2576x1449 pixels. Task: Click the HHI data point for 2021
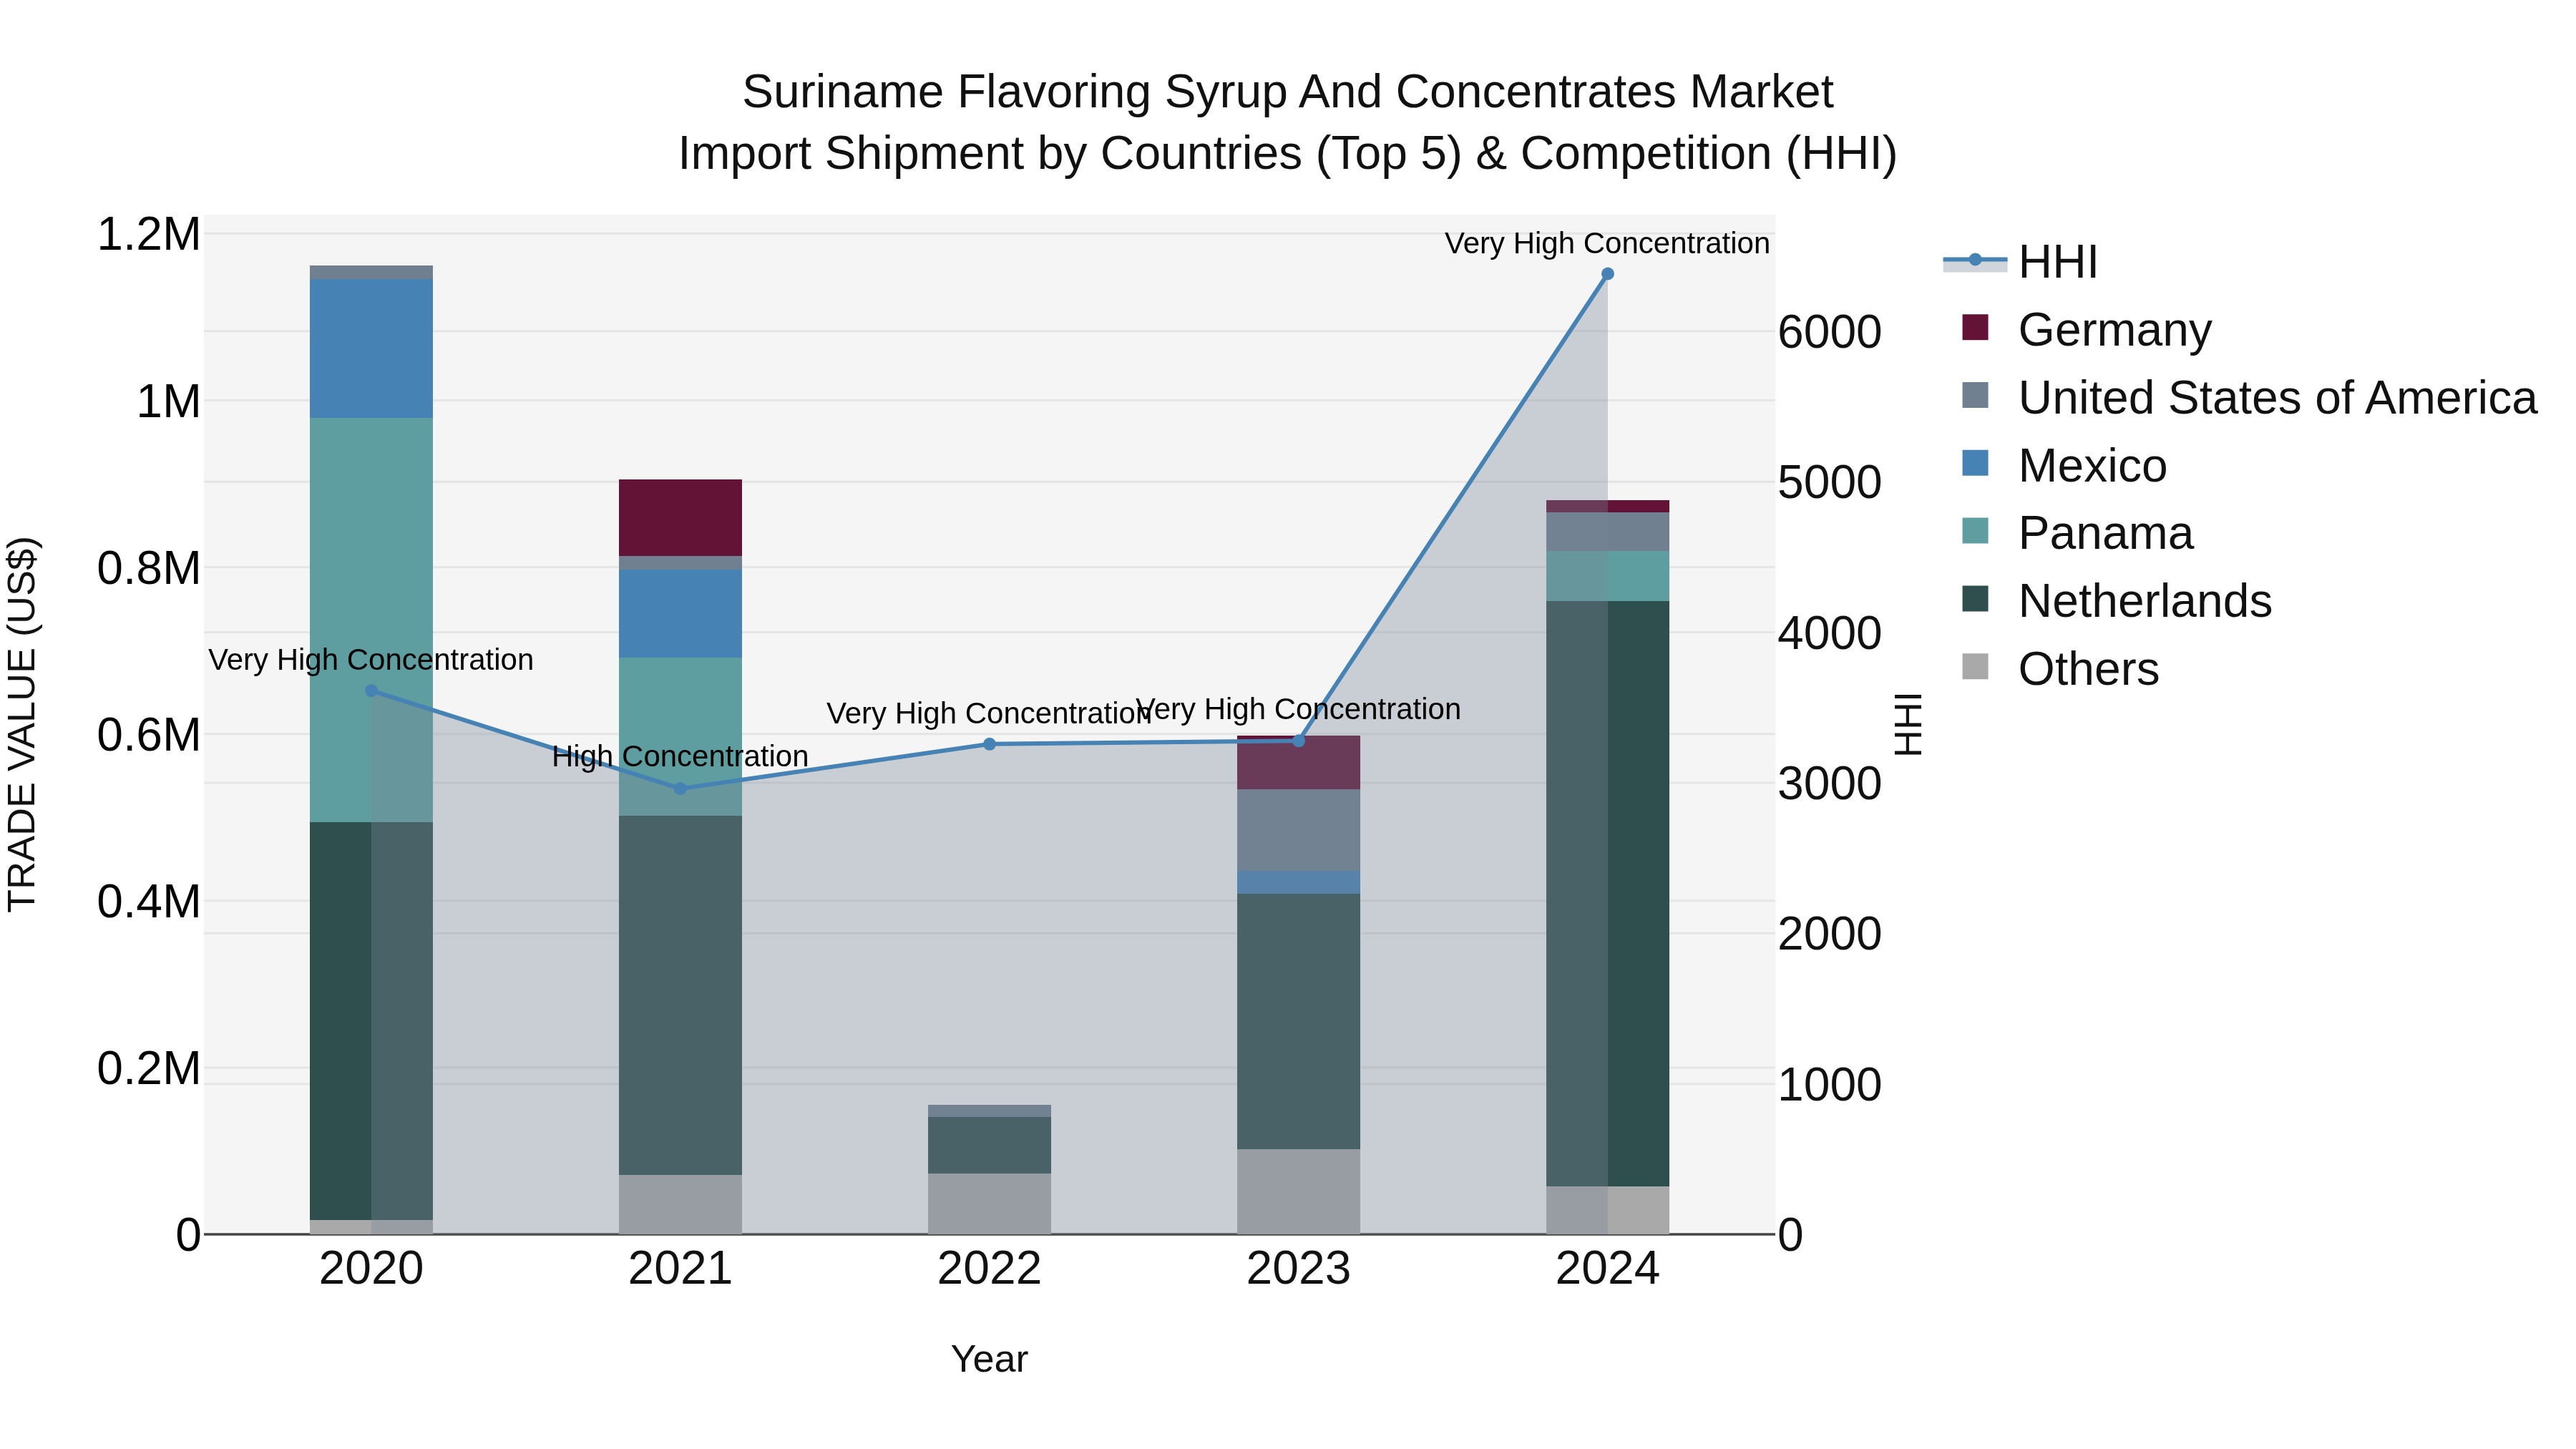[680, 789]
